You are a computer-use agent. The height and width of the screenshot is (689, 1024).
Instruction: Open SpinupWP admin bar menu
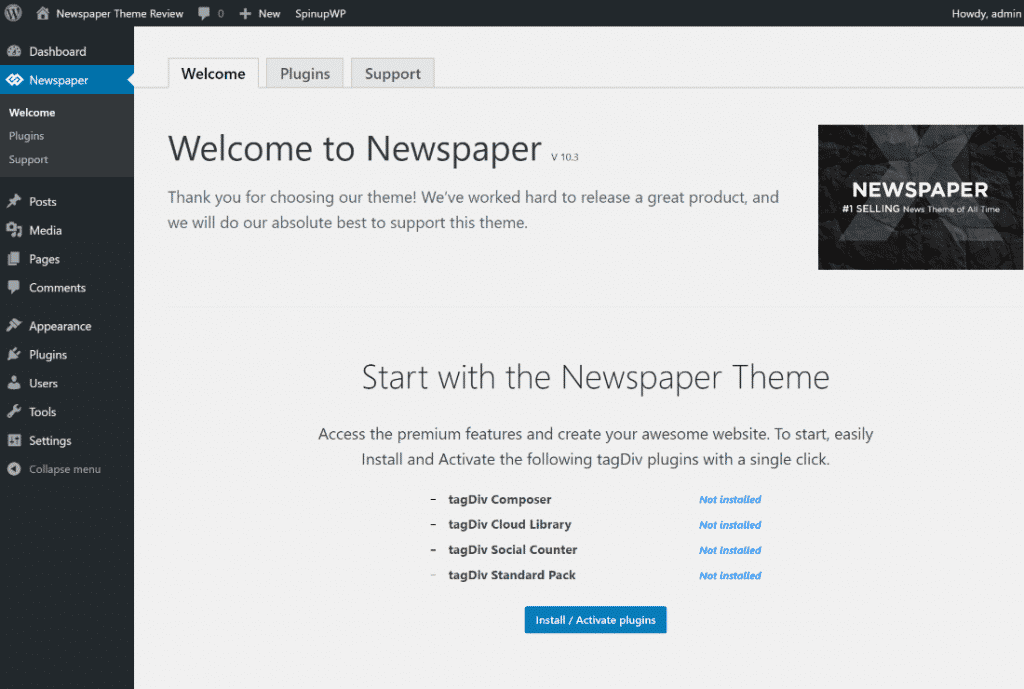click(320, 14)
